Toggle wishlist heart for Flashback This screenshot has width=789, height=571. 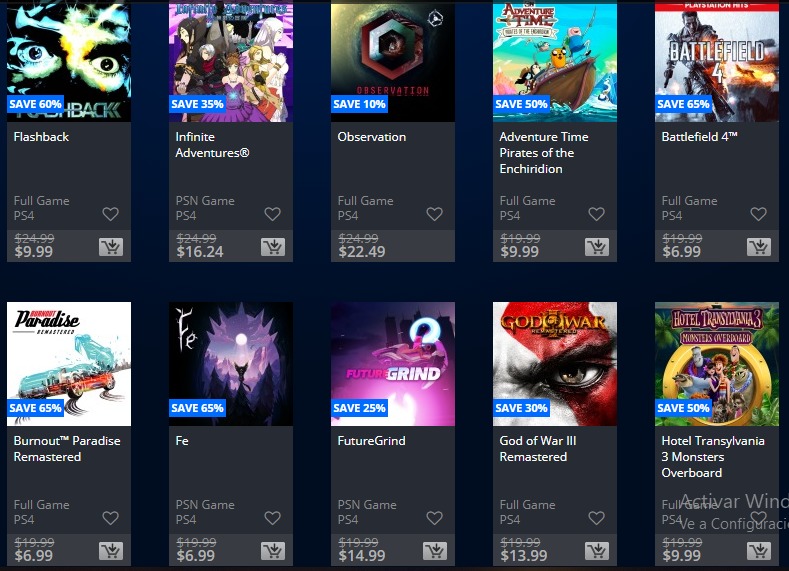[x=111, y=214]
